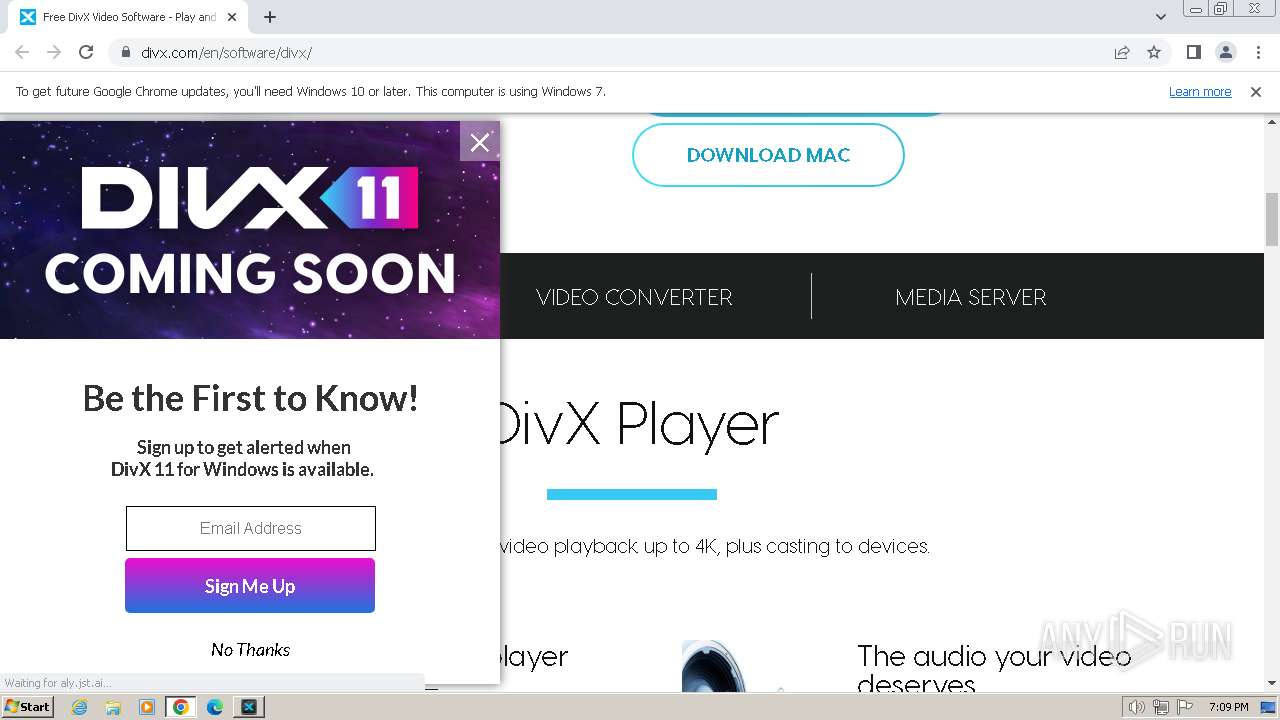Close the Free DivX Video Software tab
Viewport: 1280px width, 720px height.
(x=232, y=17)
